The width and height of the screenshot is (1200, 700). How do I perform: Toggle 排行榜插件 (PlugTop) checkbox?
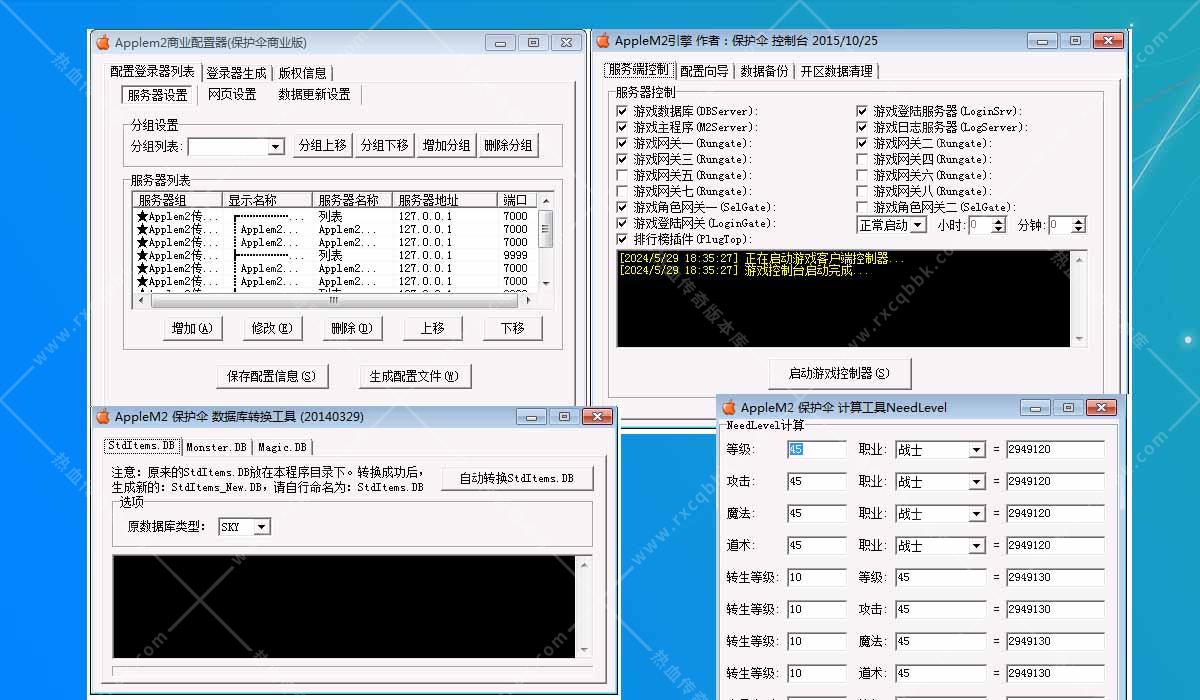pyautogui.click(x=624, y=239)
